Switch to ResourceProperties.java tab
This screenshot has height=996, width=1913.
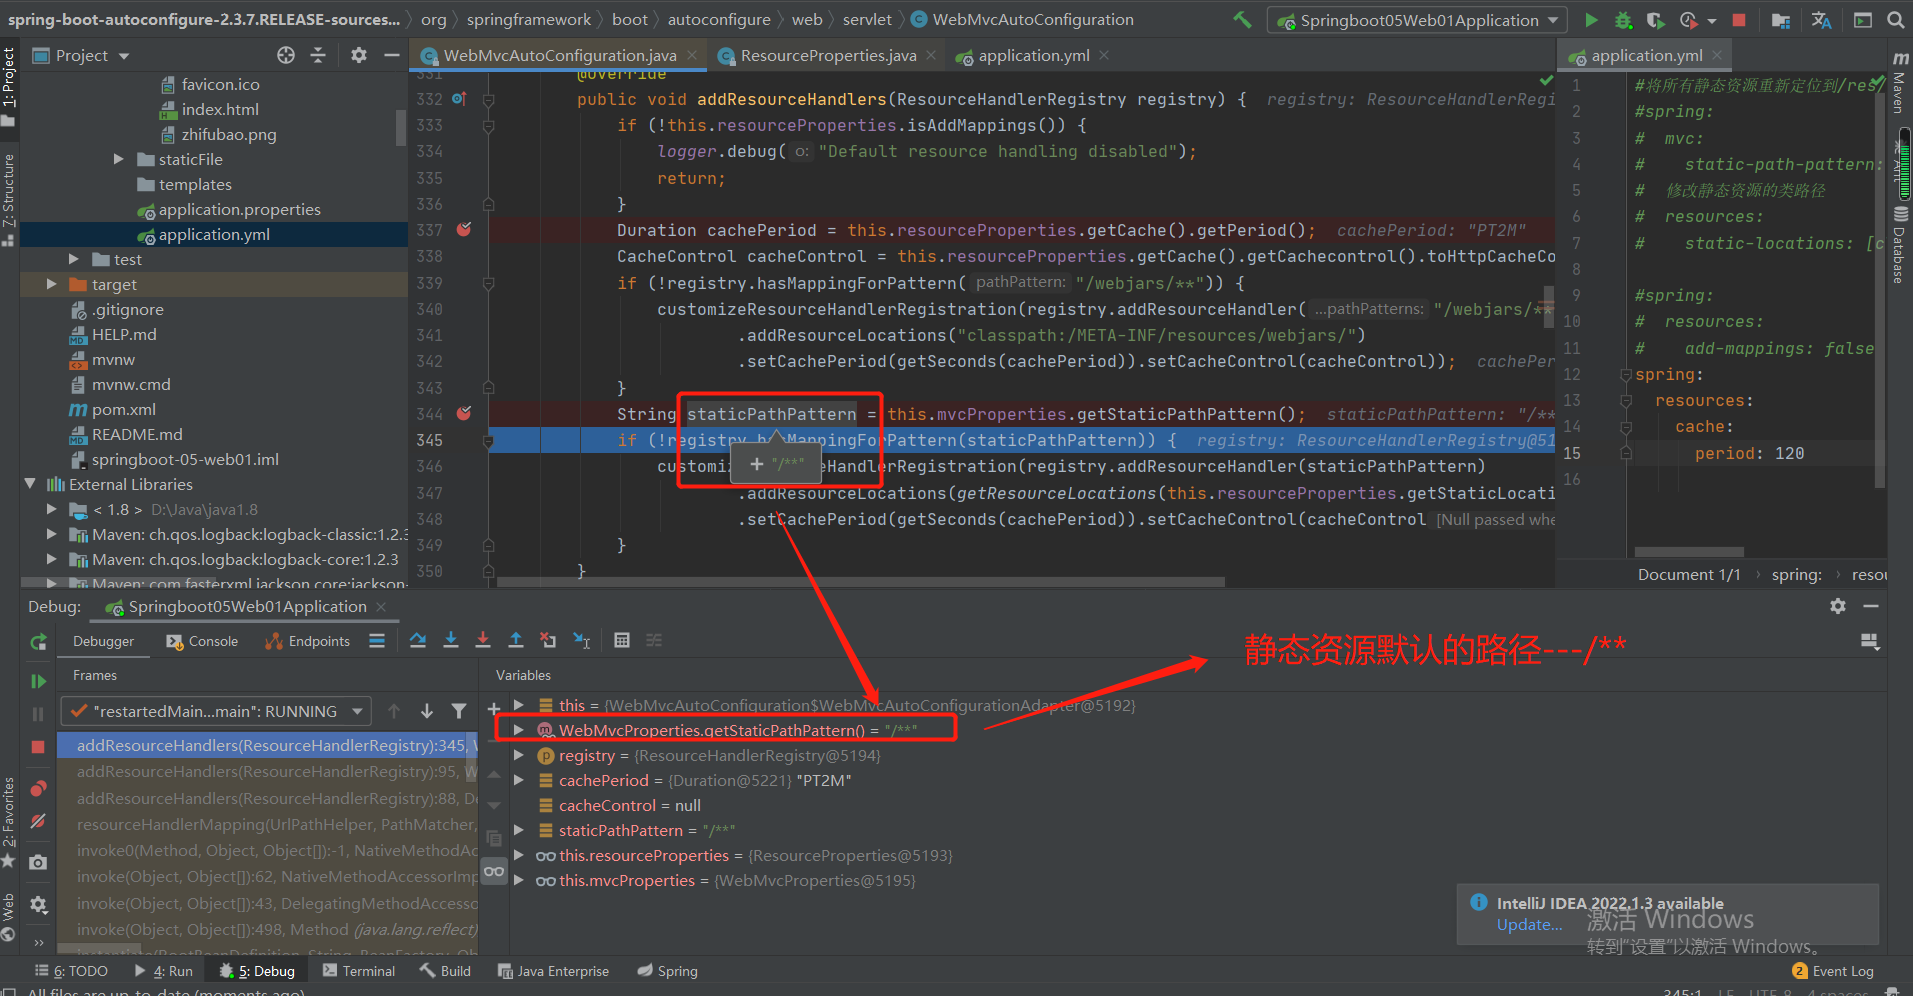coord(828,56)
